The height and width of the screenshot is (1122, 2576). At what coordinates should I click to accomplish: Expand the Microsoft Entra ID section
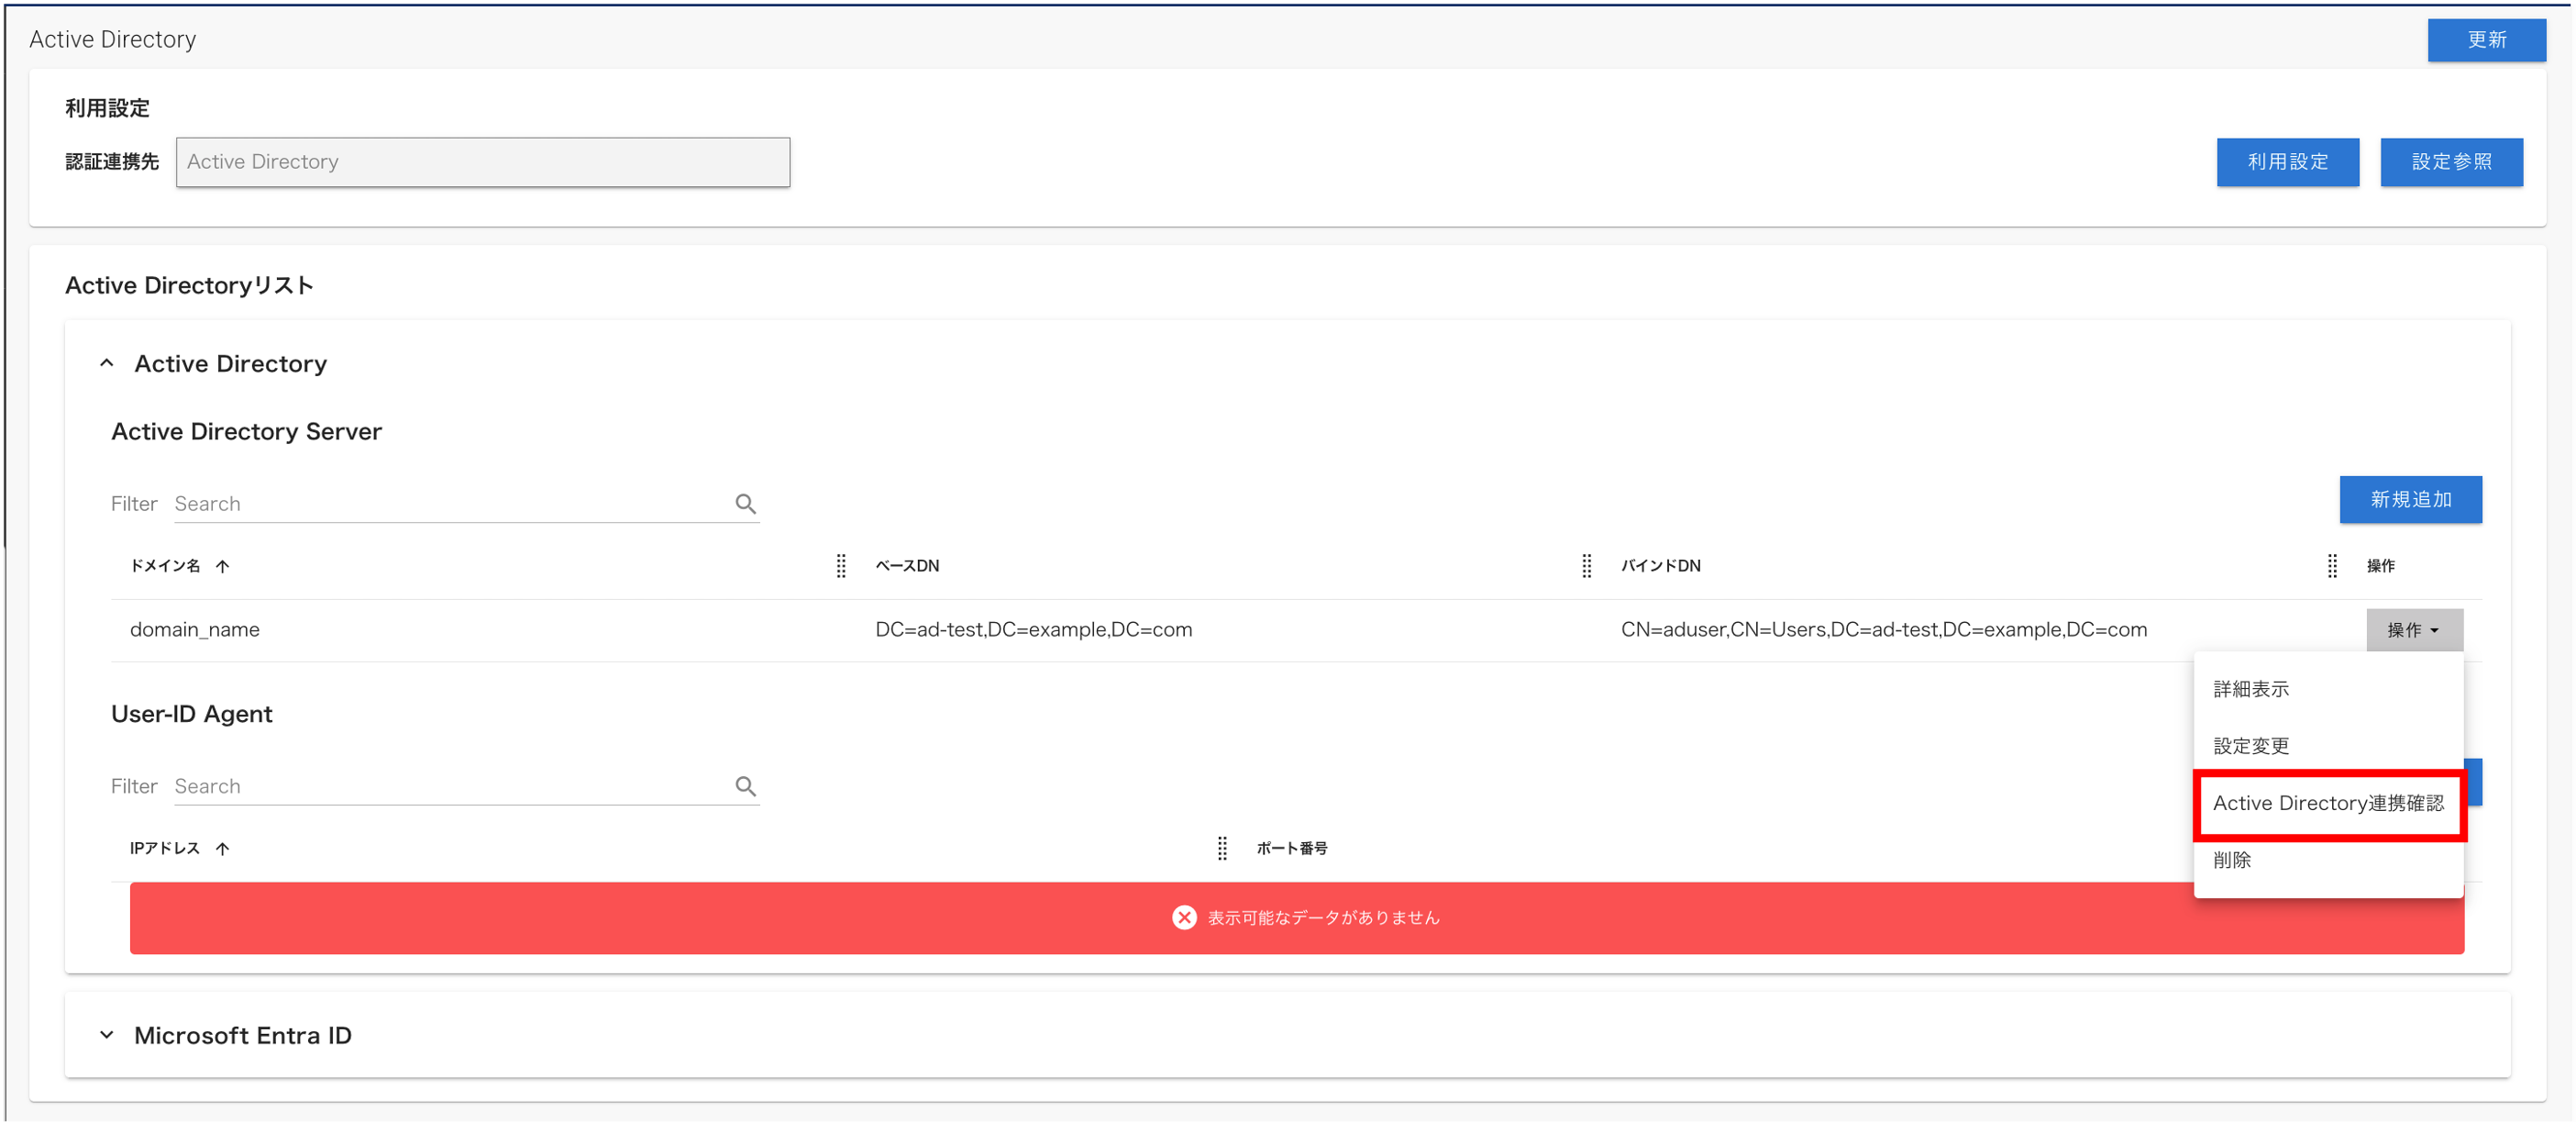pos(107,1035)
